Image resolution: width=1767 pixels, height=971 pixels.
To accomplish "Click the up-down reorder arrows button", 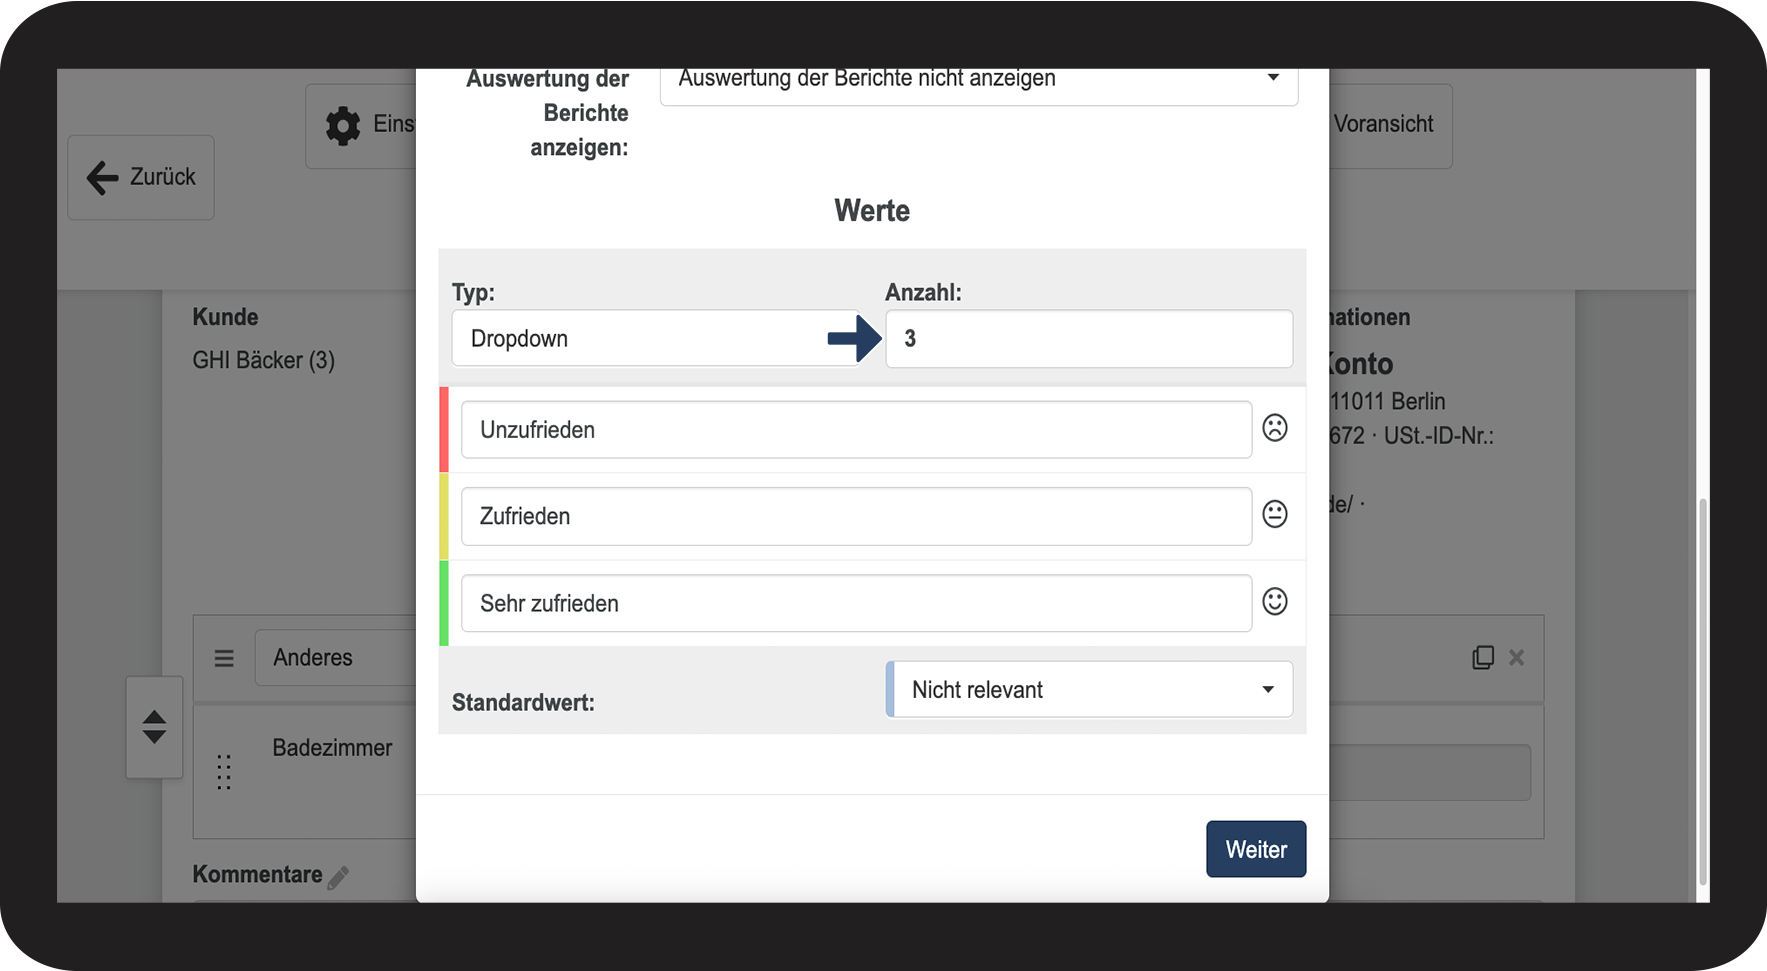I will 154,727.
